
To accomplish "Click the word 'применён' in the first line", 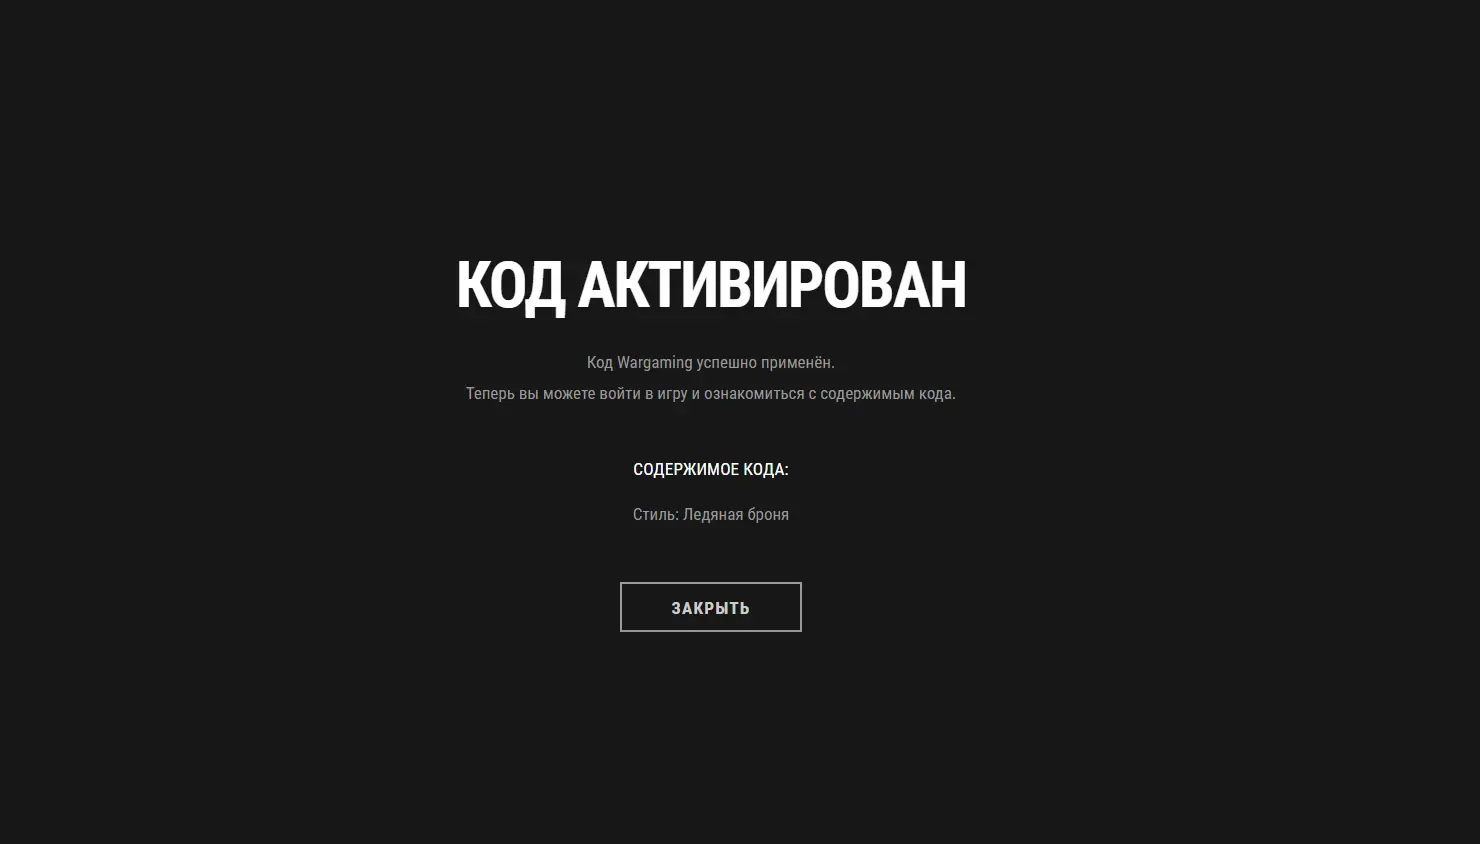I will 796,362.
